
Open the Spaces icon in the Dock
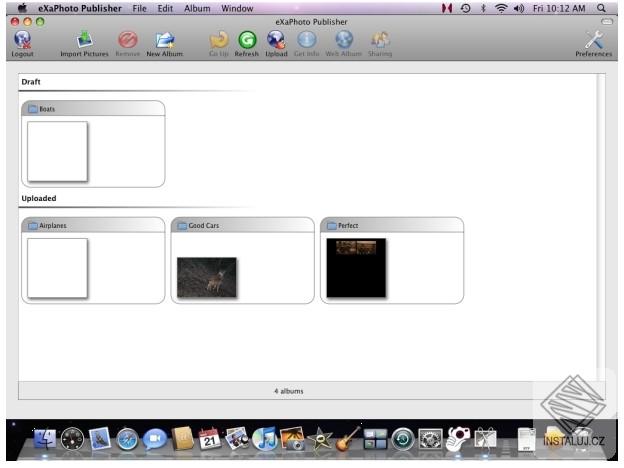coord(375,439)
